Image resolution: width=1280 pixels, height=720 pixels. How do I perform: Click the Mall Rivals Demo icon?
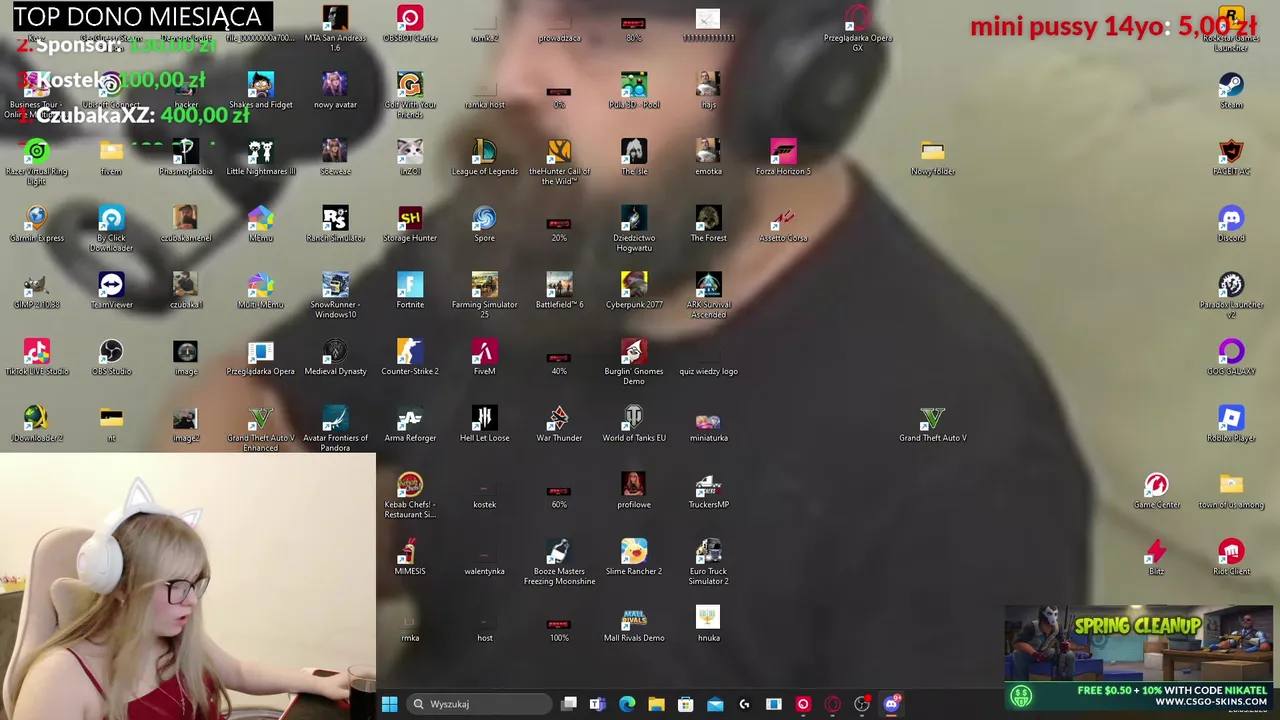634,618
